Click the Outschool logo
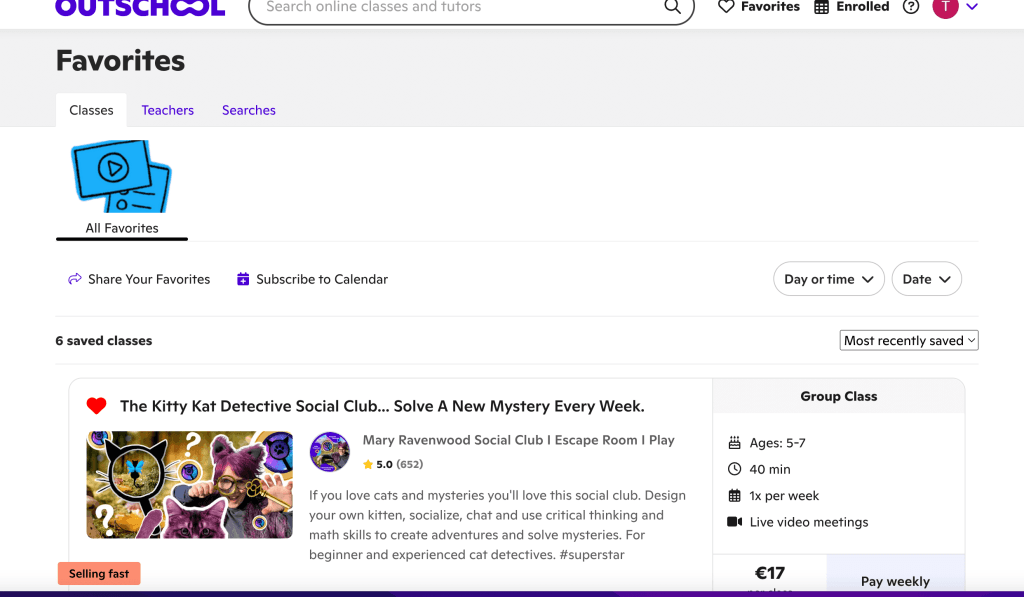1024x597 pixels. (140, 8)
